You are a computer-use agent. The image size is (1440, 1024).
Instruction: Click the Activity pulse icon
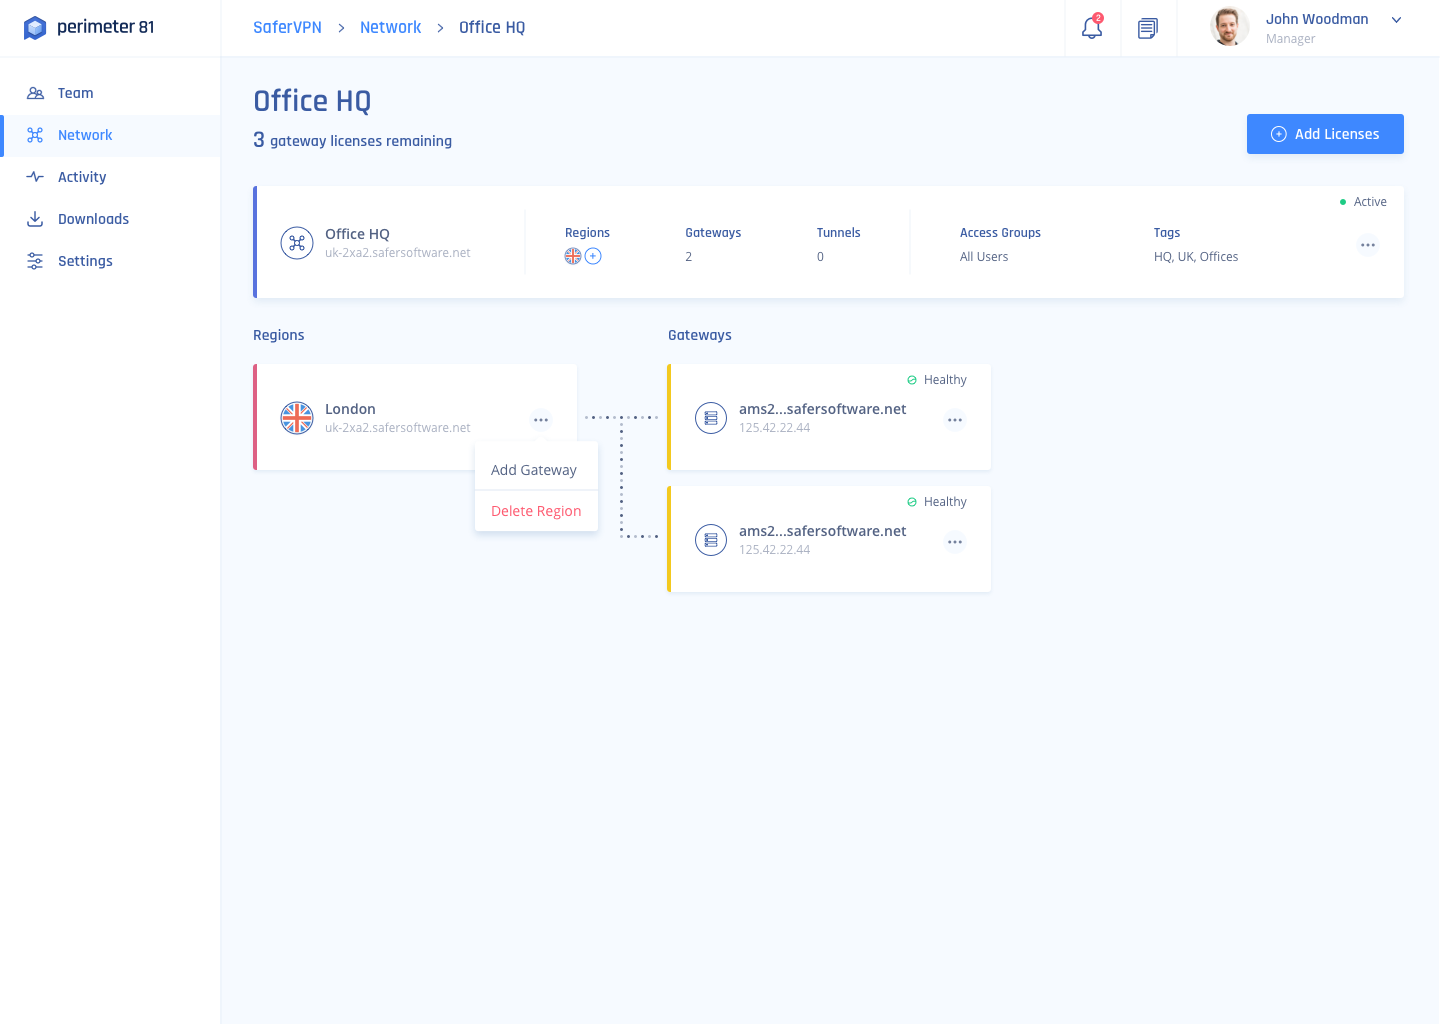tap(35, 177)
